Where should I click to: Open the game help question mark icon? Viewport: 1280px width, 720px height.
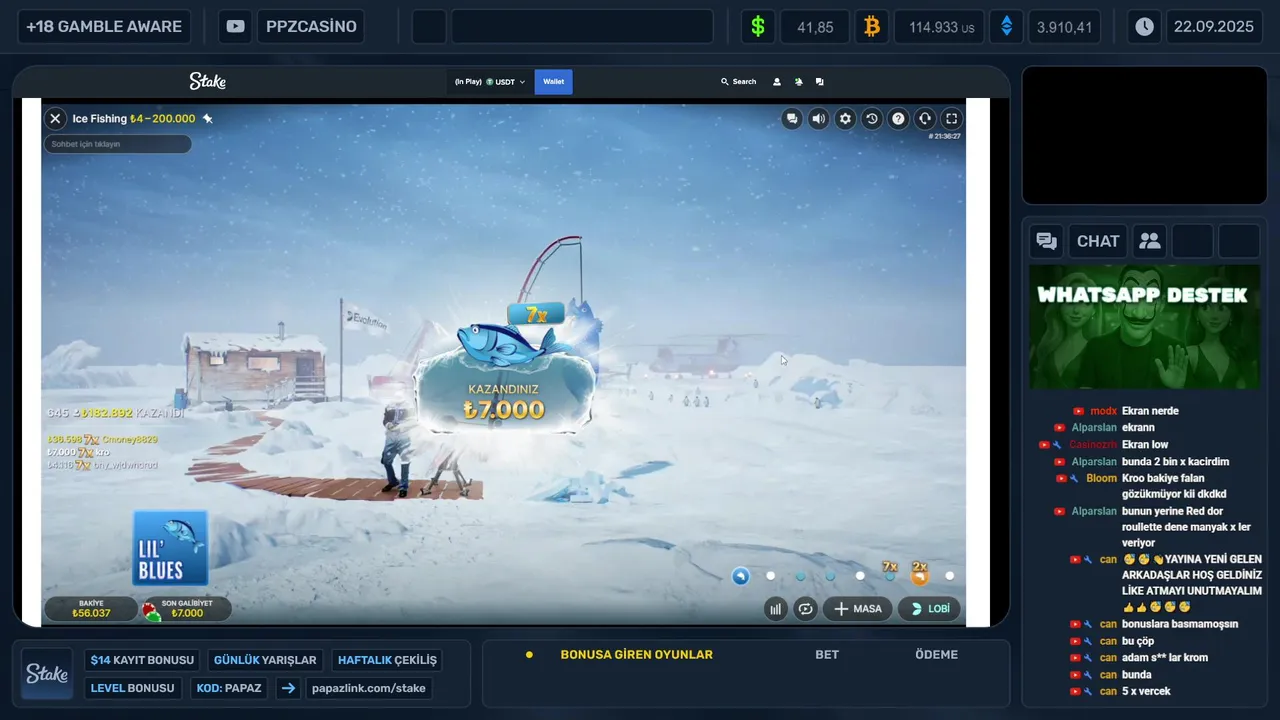pos(898,118)
